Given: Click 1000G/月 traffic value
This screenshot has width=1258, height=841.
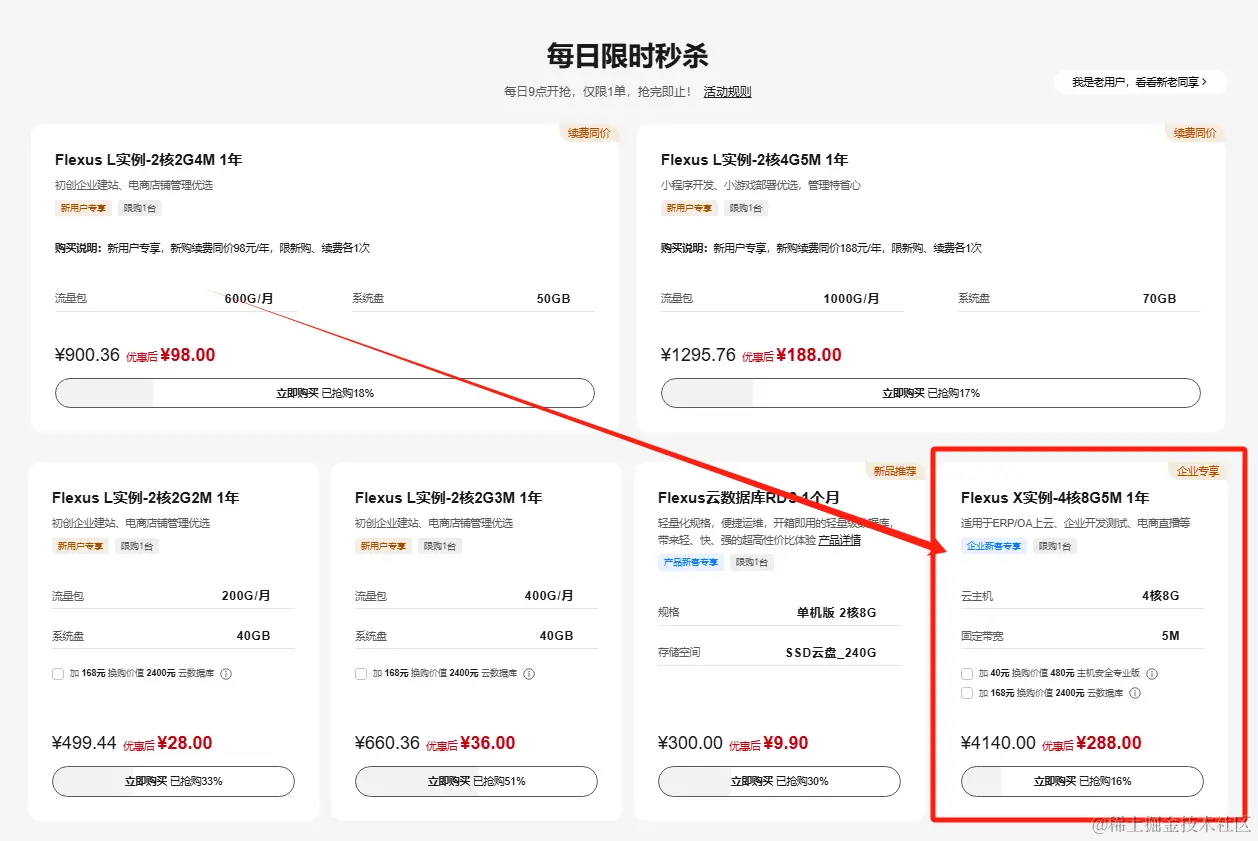Looking at the screenshot, I should point(851,299).
